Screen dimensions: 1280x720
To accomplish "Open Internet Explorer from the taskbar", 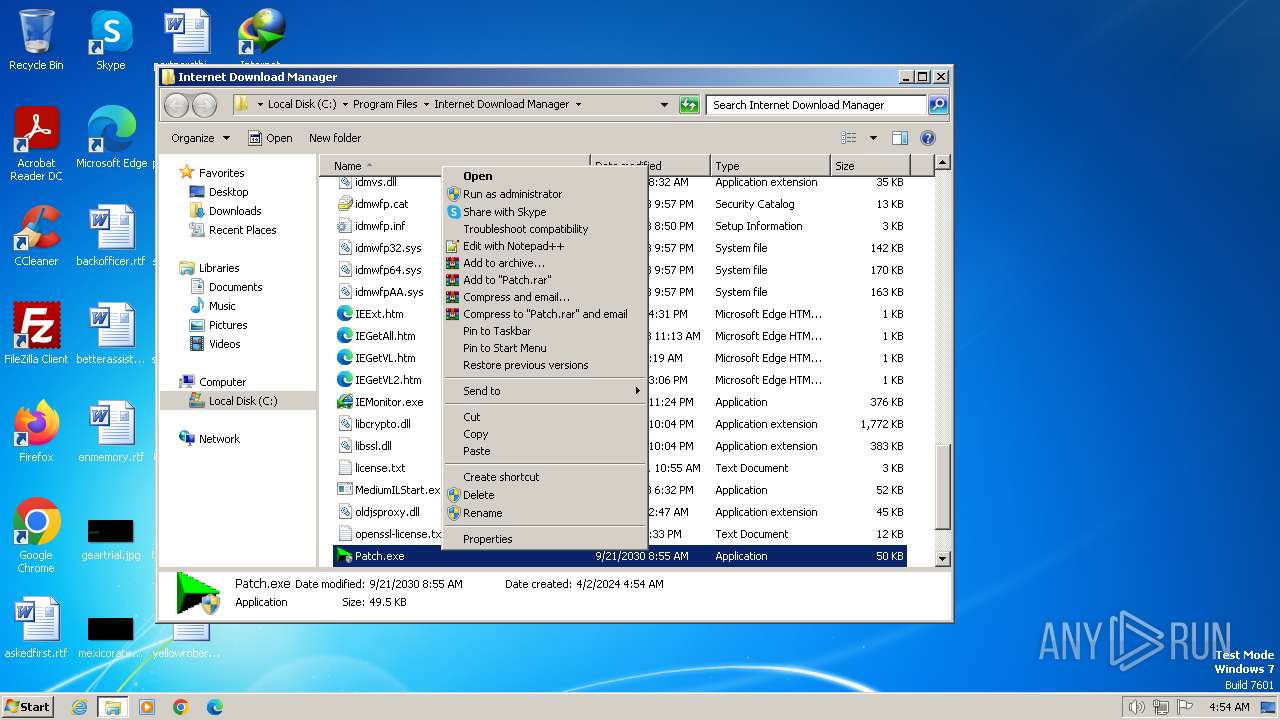I will (79, 707).
